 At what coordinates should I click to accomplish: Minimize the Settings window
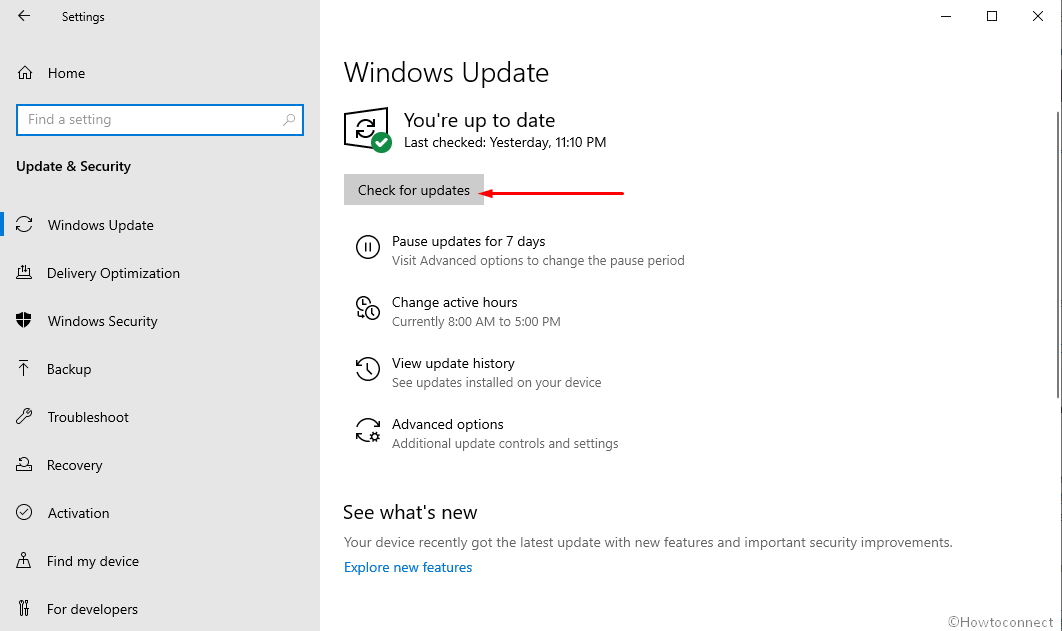coord(946,16)
